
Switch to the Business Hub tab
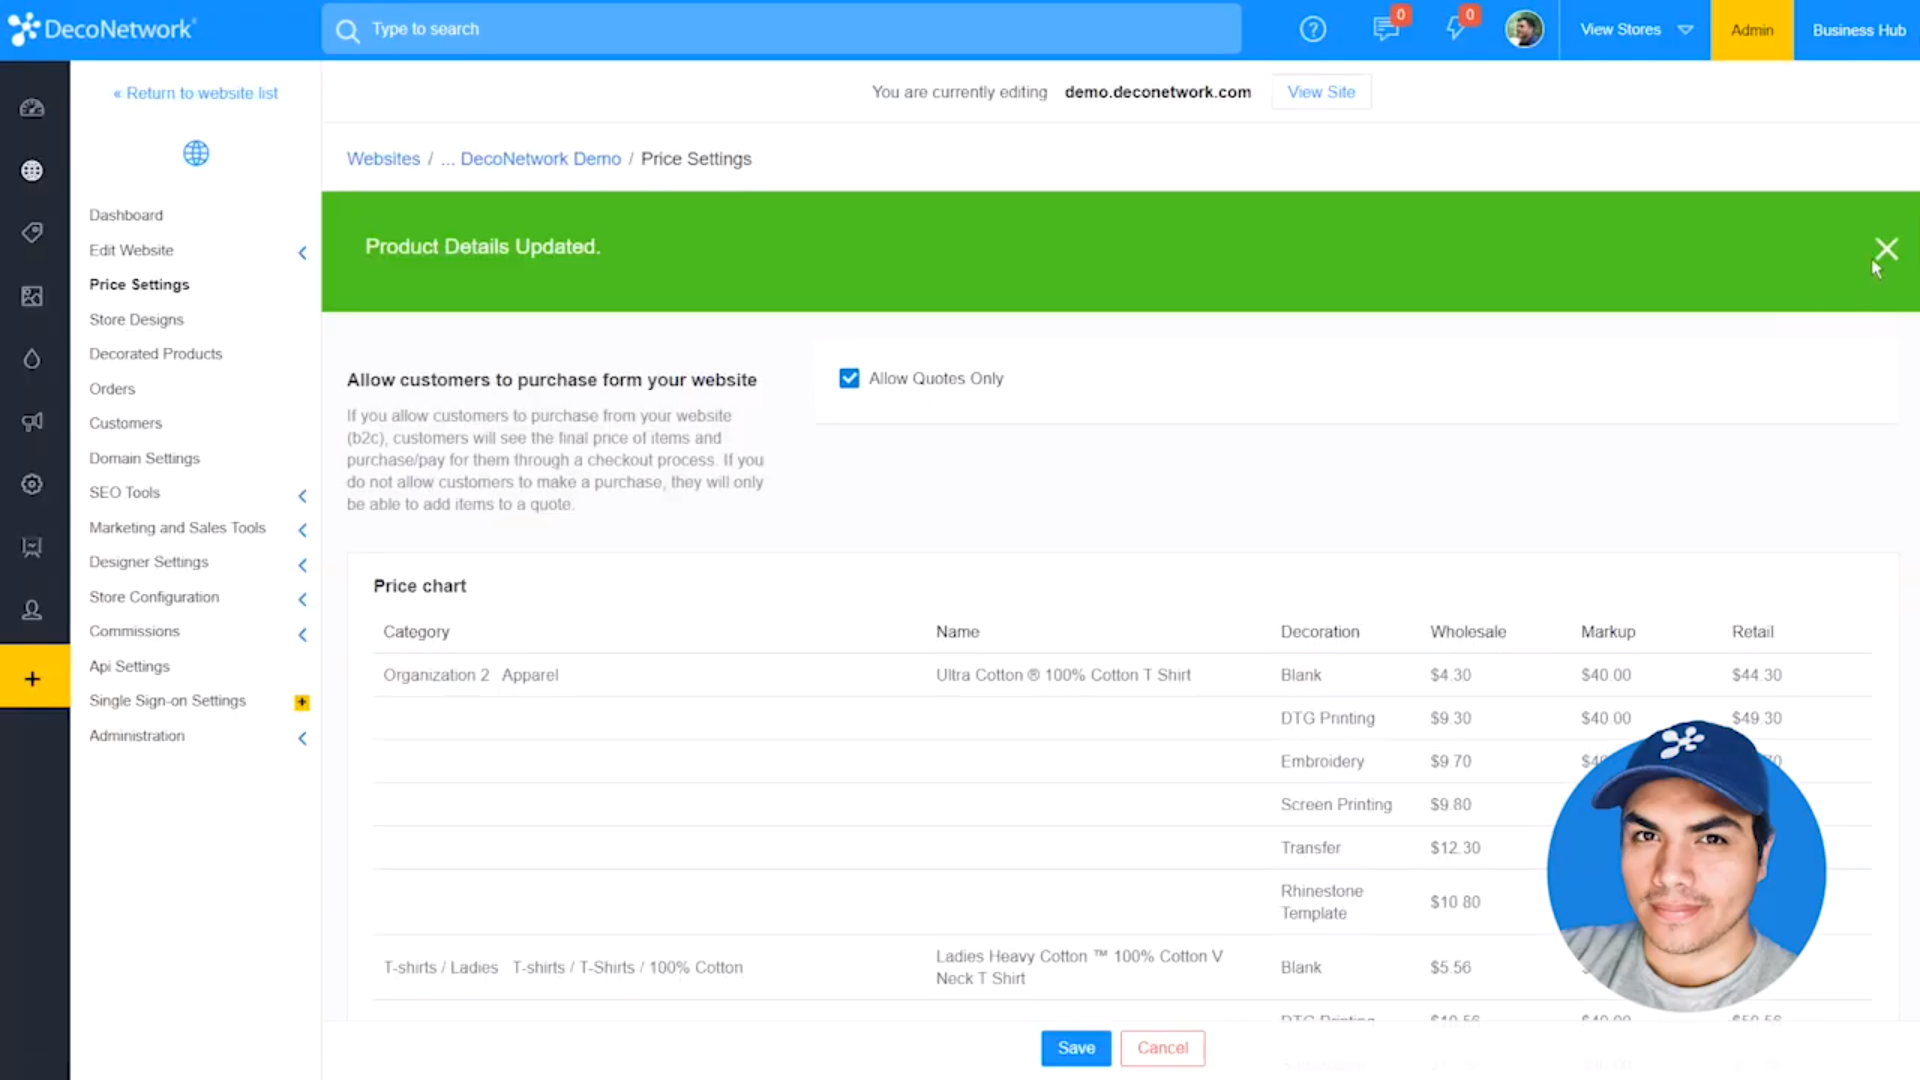pyautogui.click(x=1858, y=29)
